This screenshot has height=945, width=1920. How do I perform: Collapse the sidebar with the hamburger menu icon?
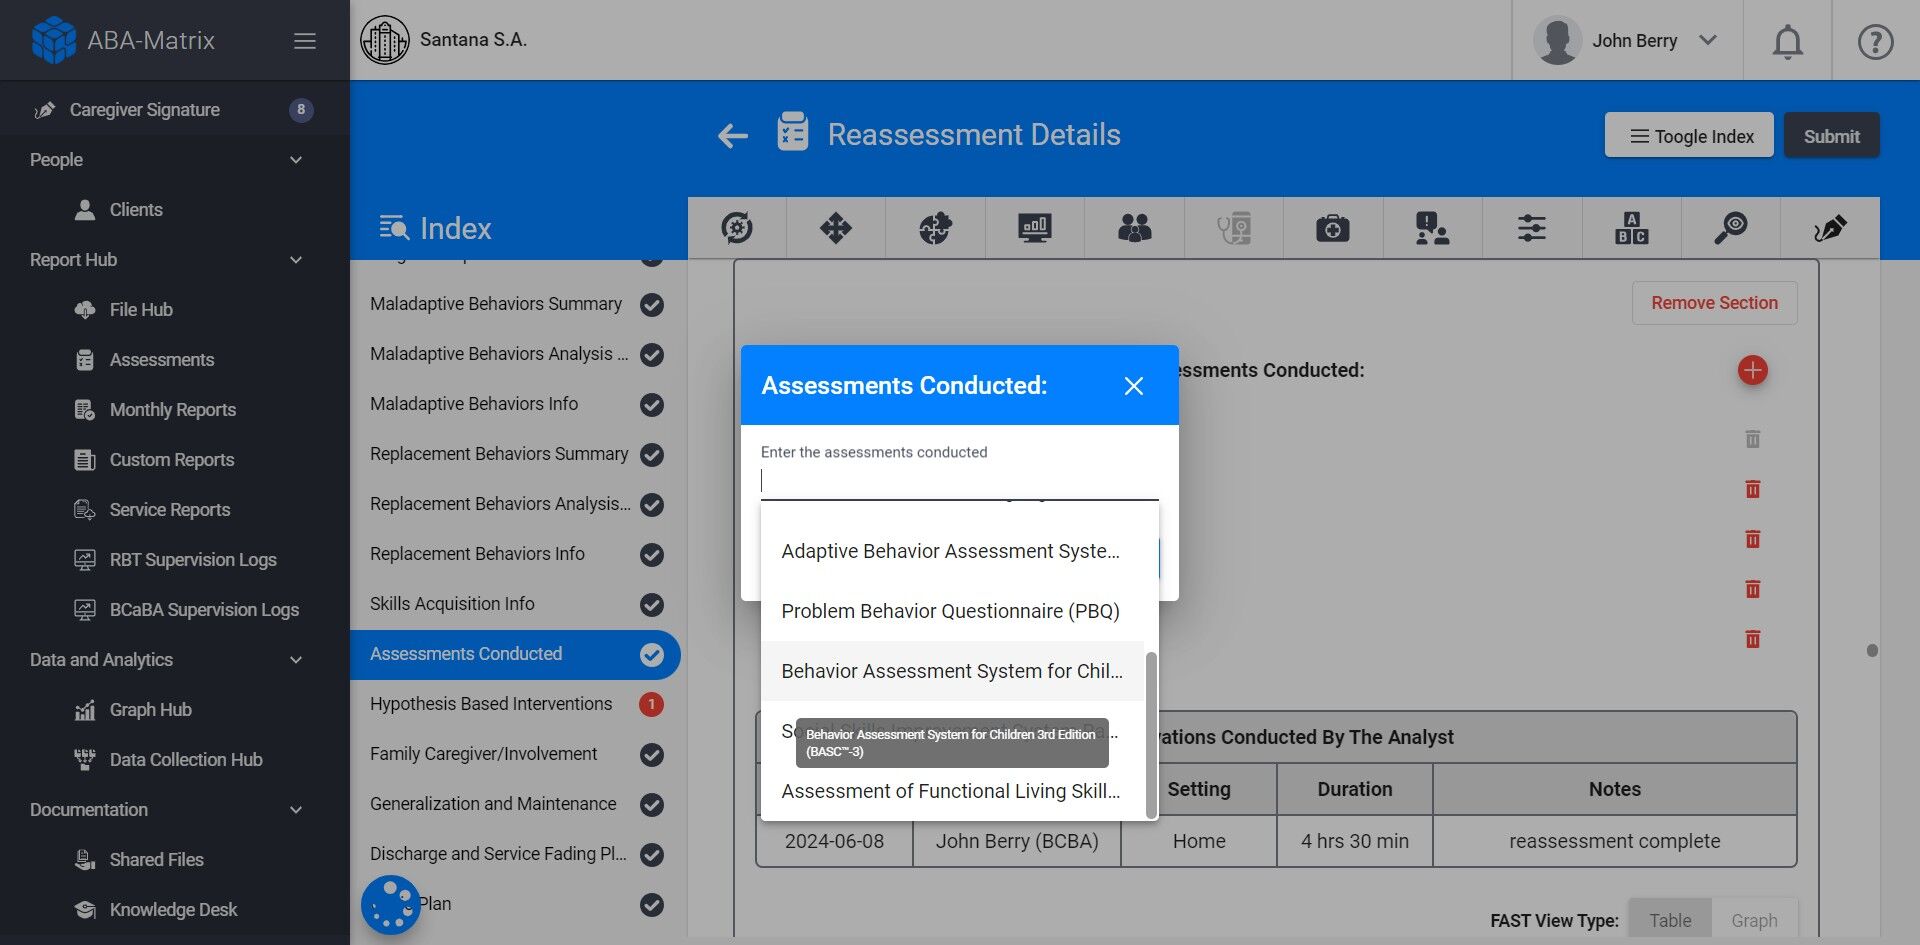coord(305,41)
